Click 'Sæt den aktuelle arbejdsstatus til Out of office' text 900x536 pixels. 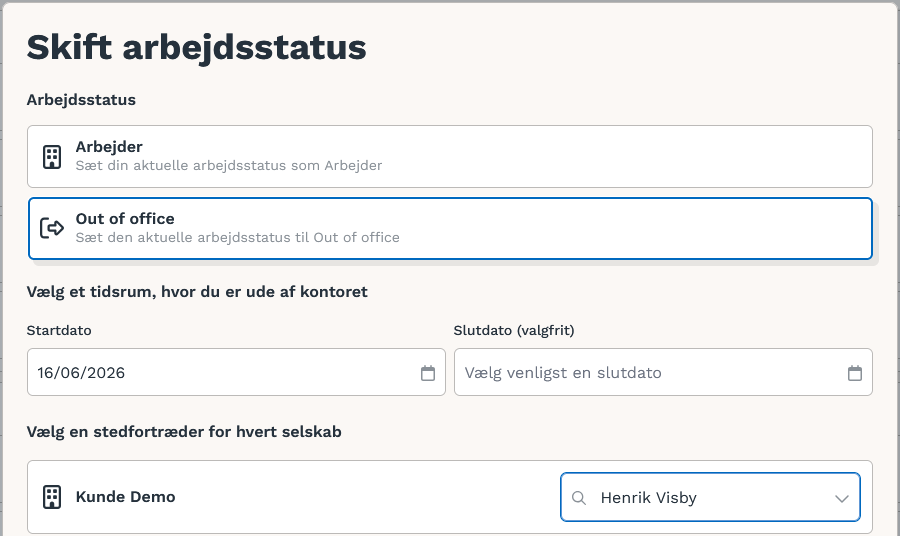coord(238,238)
